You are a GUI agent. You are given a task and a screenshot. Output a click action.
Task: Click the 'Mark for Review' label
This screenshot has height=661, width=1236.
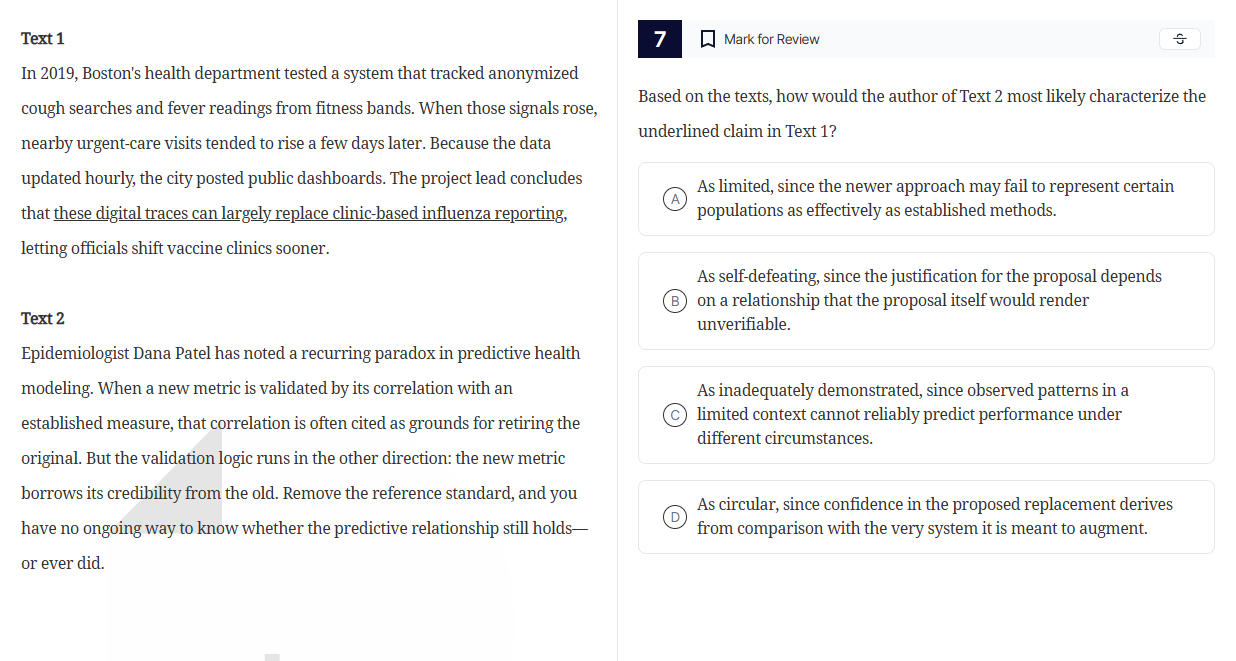771,39
